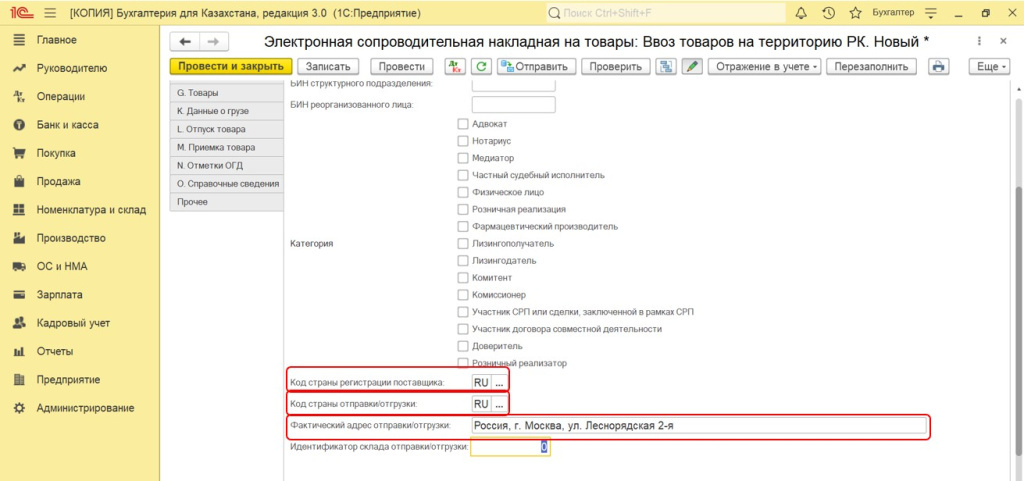Open the history clock icon
1024x481 pixels.
(828, 13)
